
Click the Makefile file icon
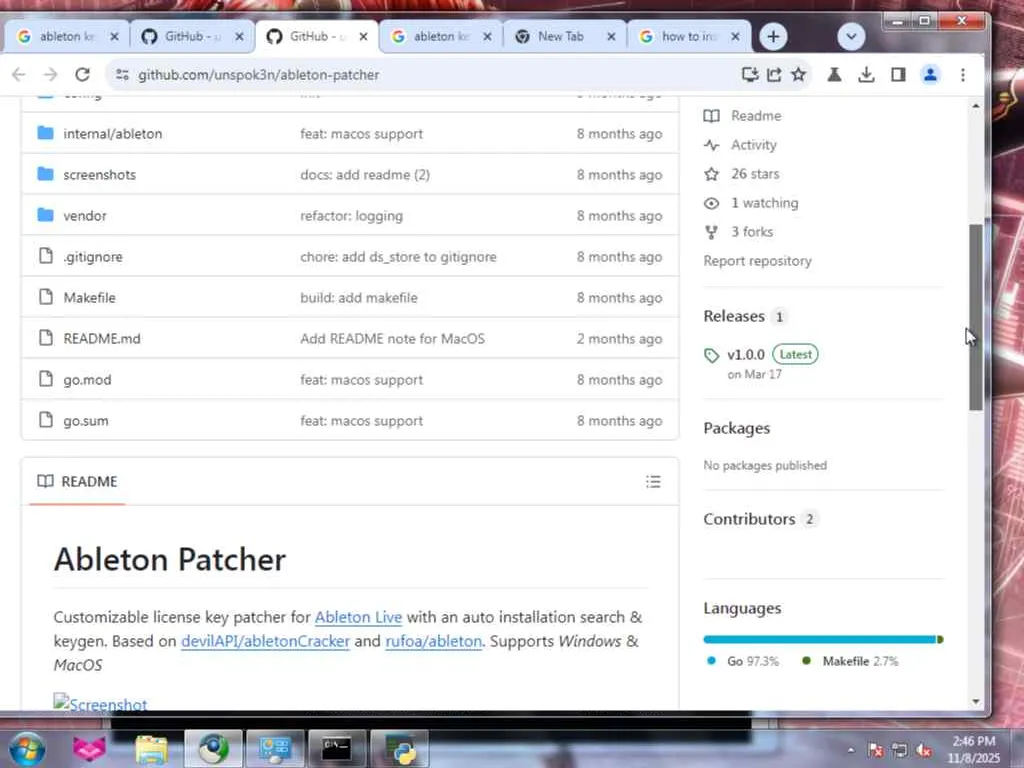(46, 297)
